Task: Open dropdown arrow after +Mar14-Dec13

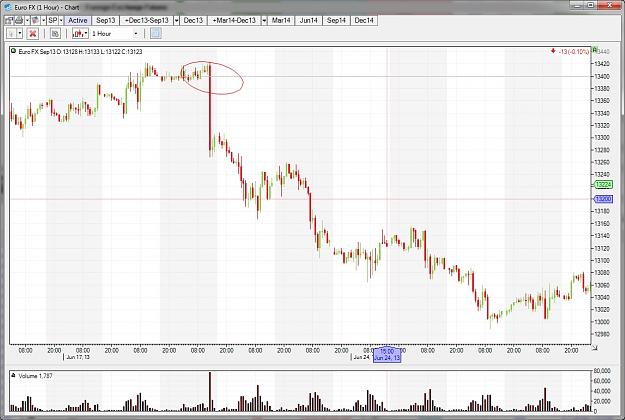Action: (264, 20)
